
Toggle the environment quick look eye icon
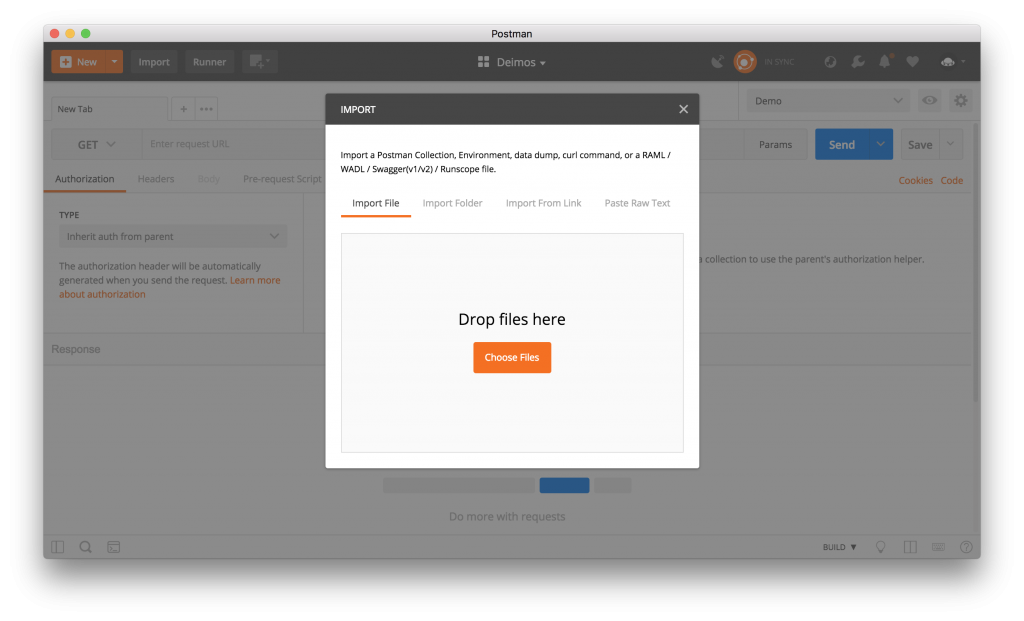click(x=929, y=101)
